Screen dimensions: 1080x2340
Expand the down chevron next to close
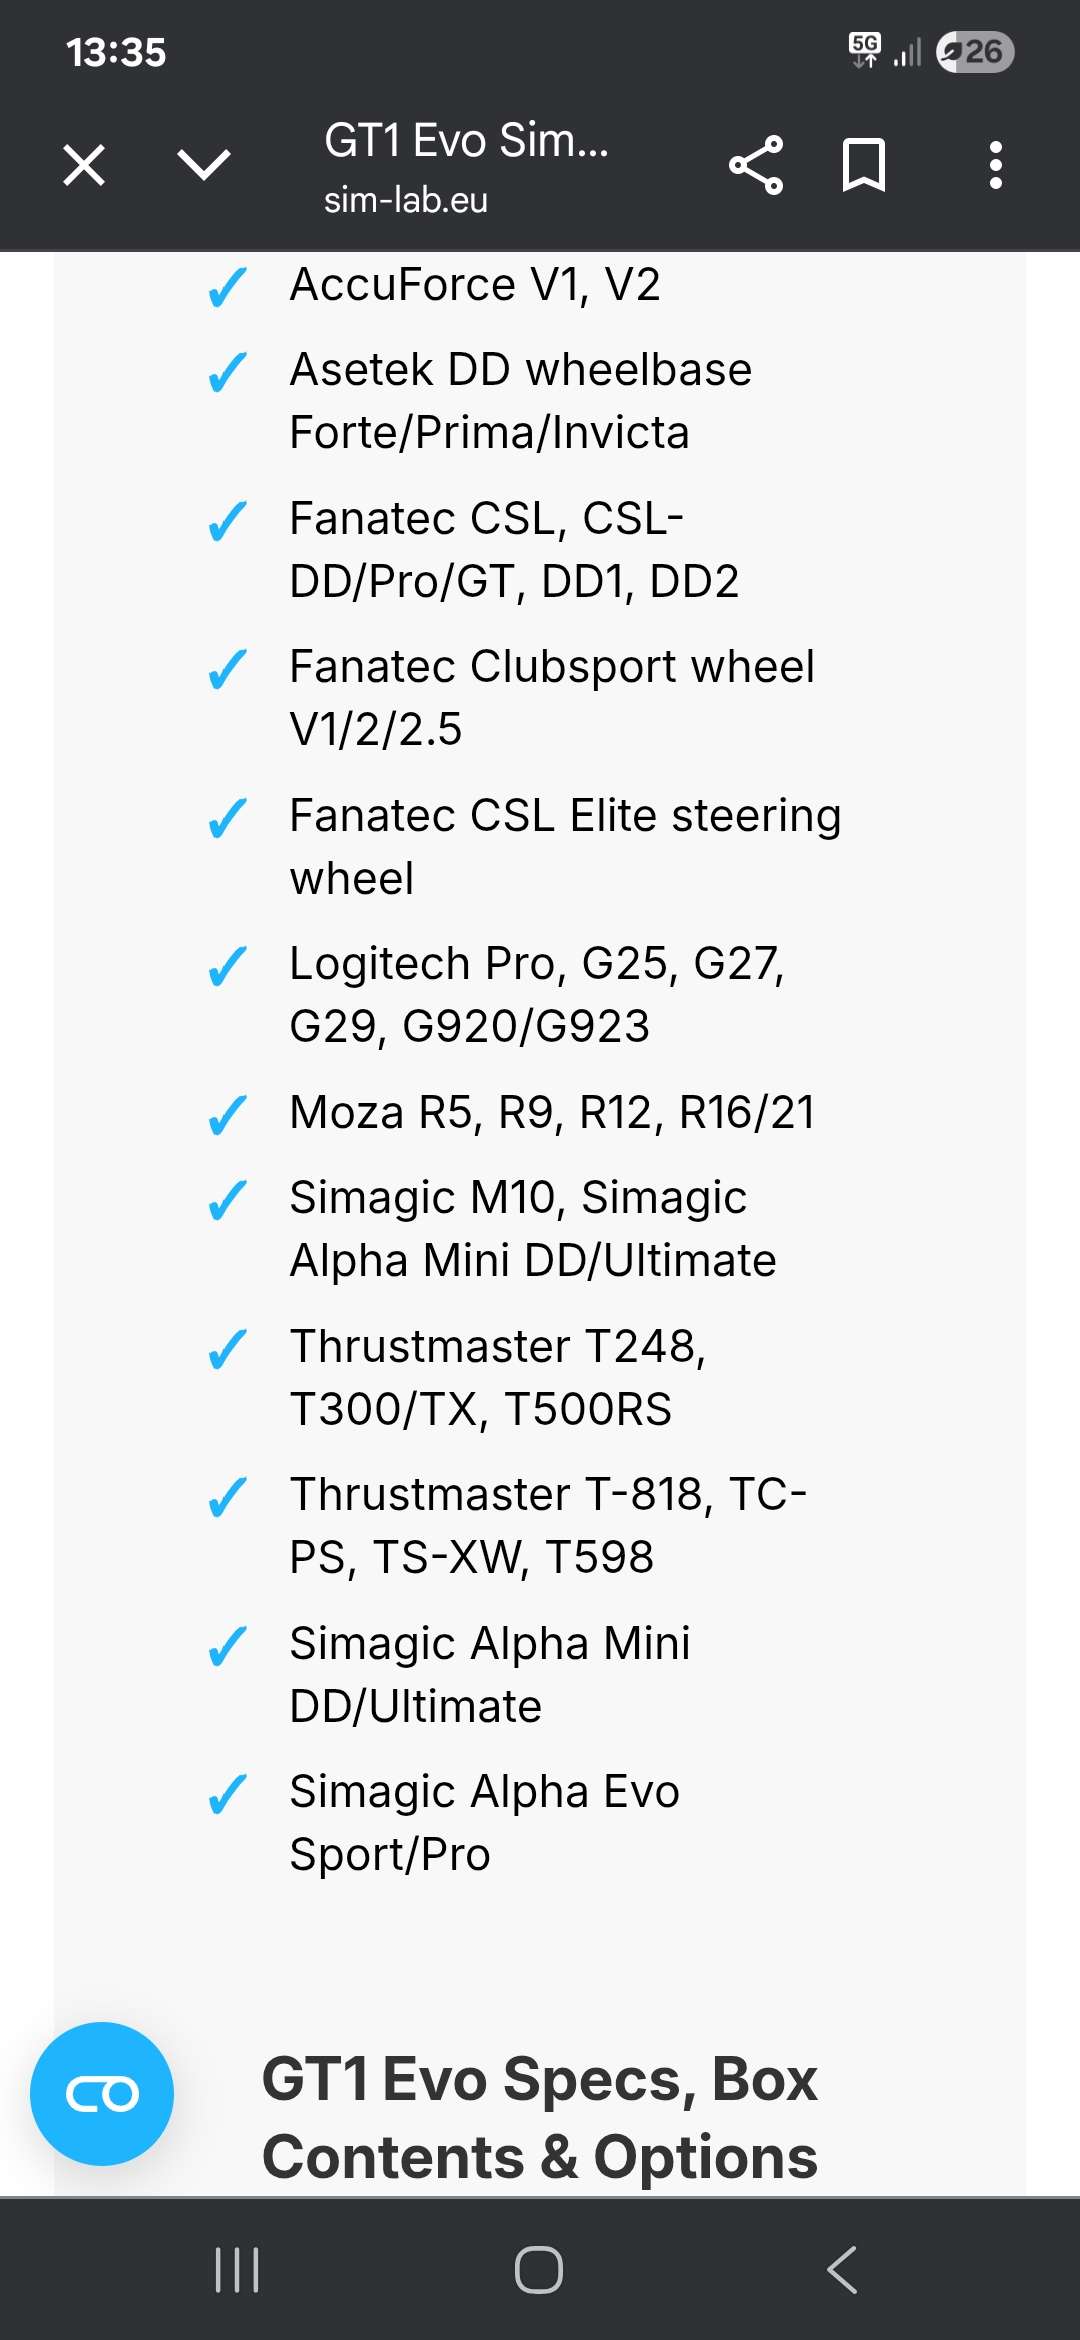[204, 165]
